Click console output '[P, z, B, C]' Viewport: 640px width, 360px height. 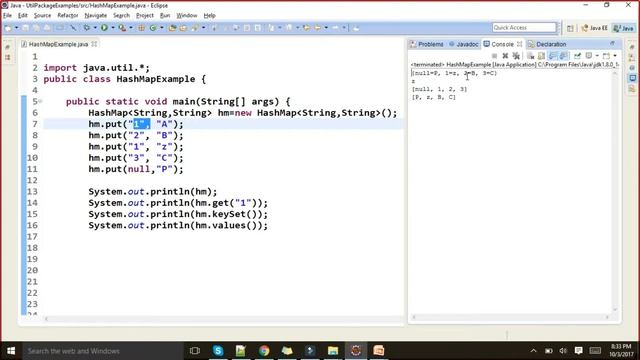pyautogui.click(x=434, y=97)
